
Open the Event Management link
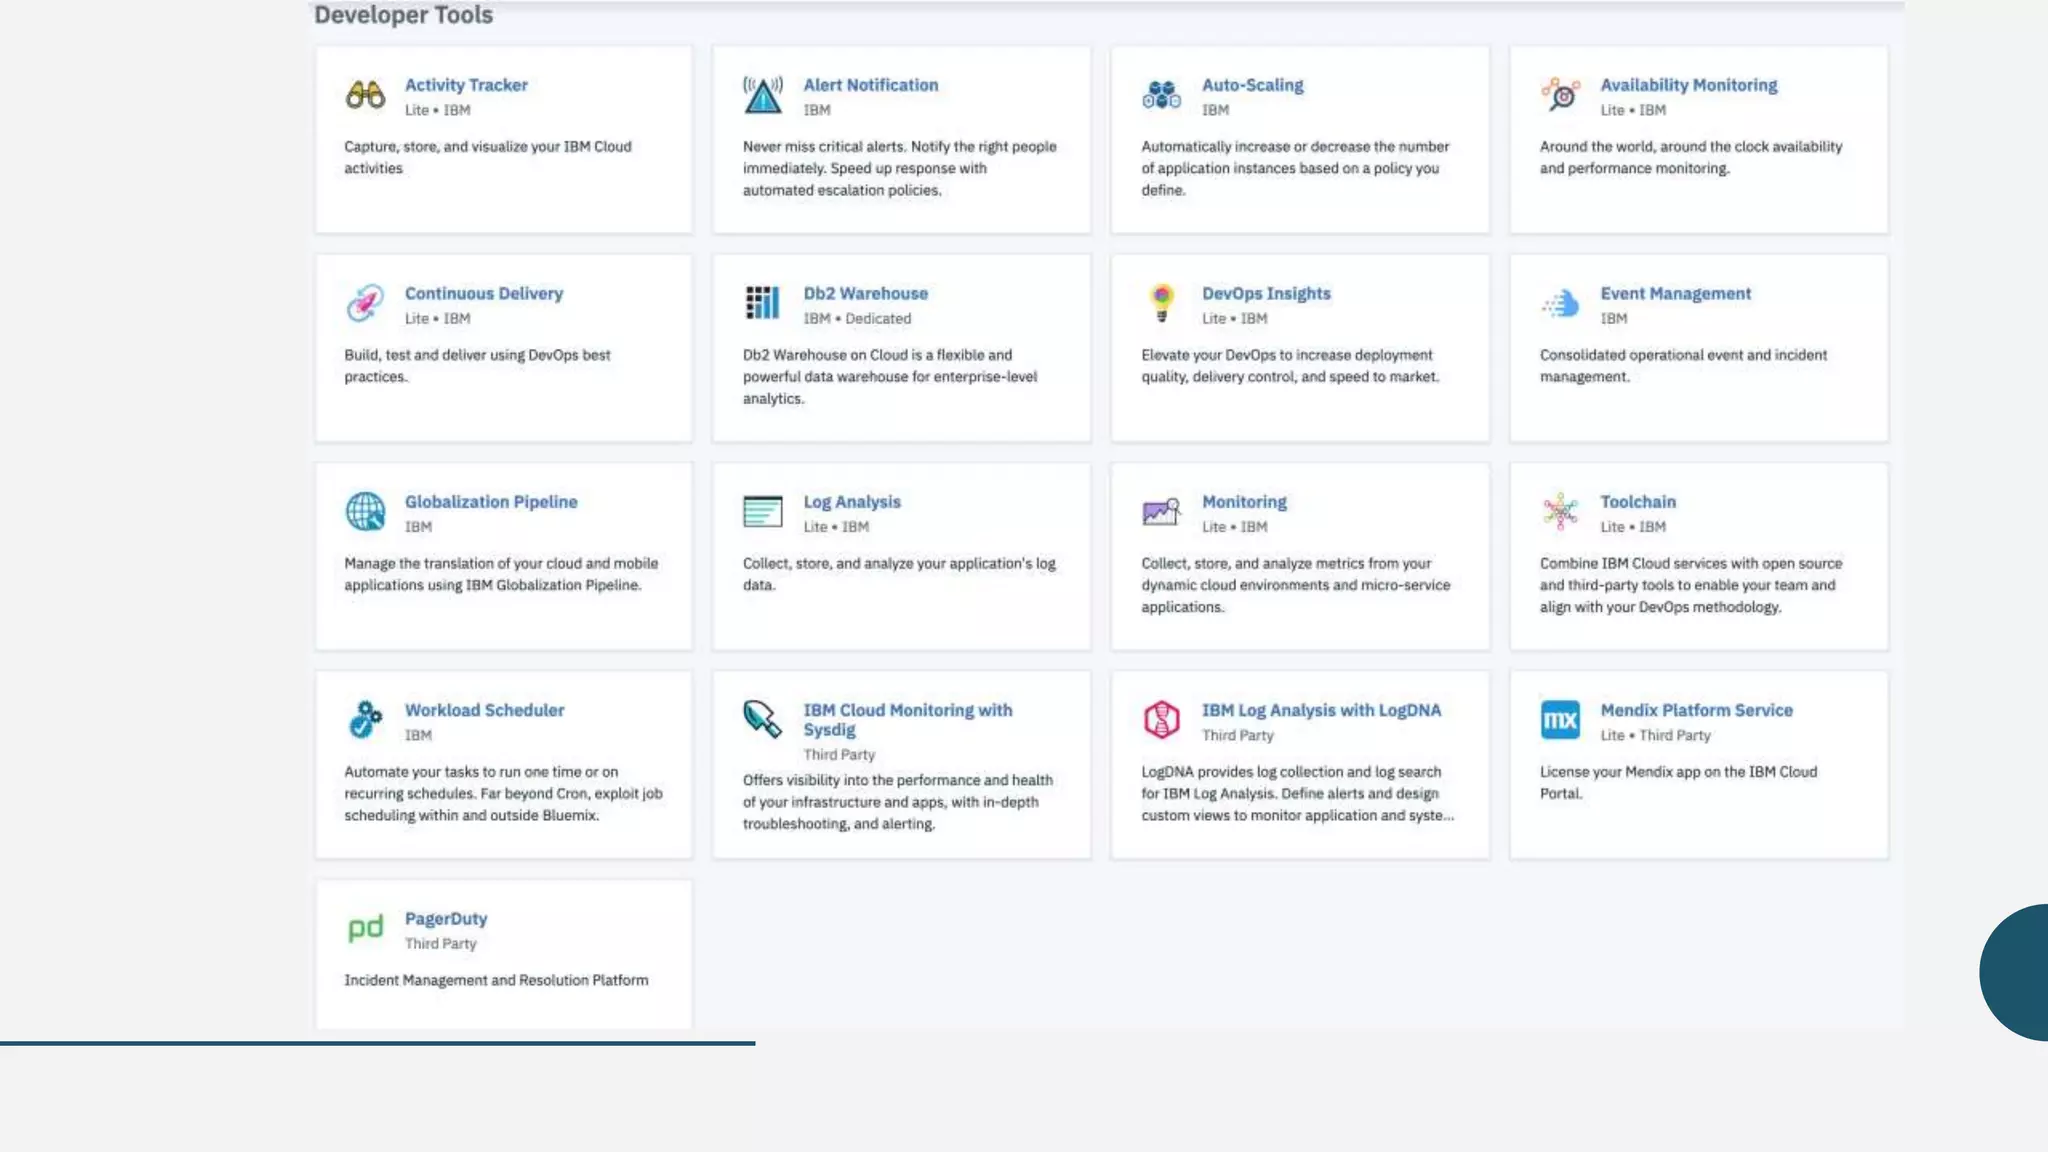(1675, 293)
